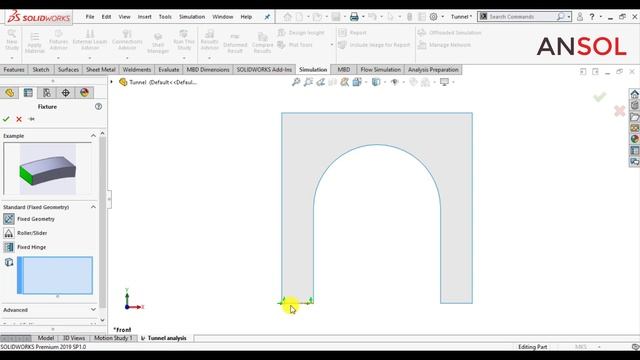
Task: Open the Print dropdown arrow
Action: tap(363, 17)
